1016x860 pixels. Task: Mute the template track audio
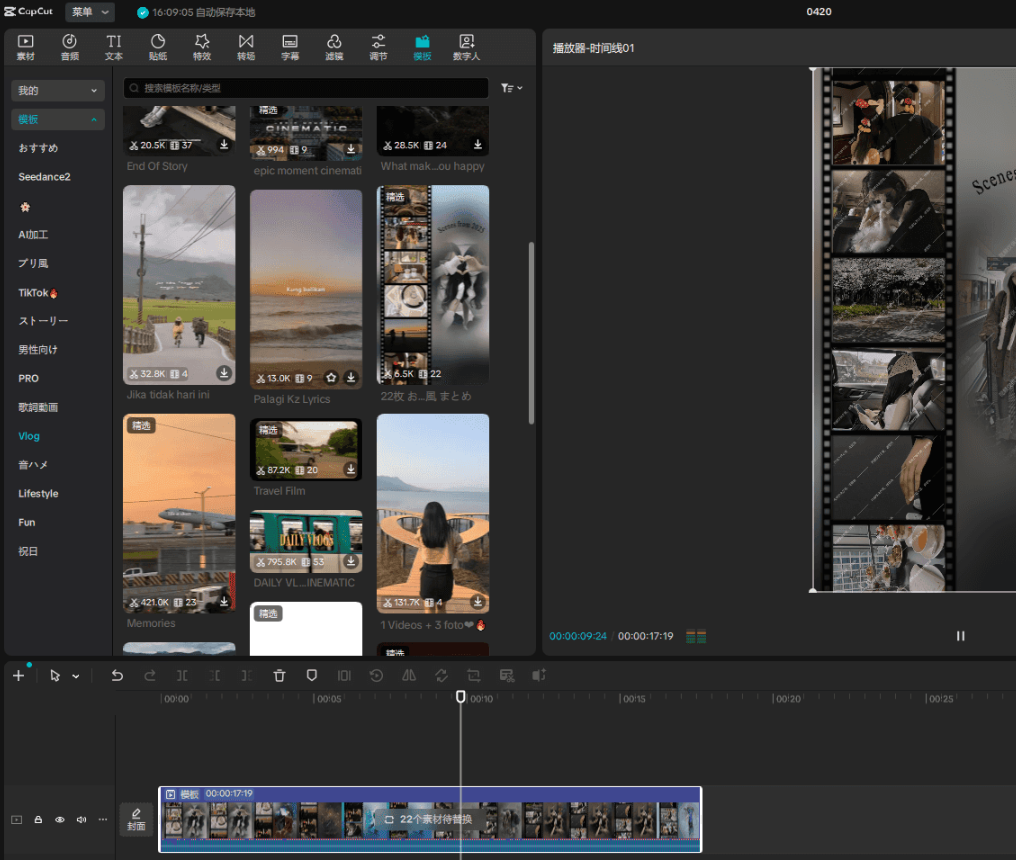[x=82, y=820]
